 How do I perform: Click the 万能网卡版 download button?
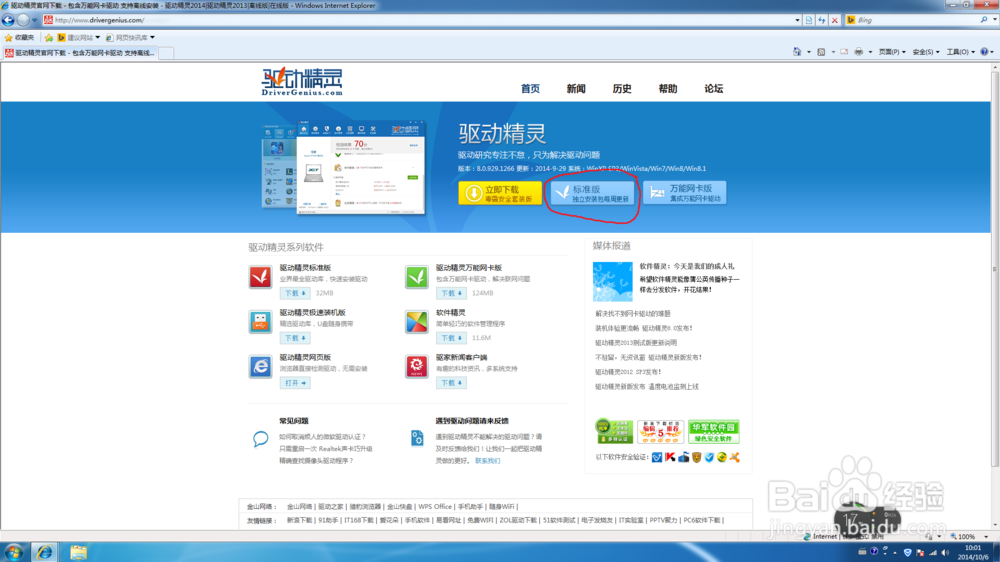tap(684, 193)
